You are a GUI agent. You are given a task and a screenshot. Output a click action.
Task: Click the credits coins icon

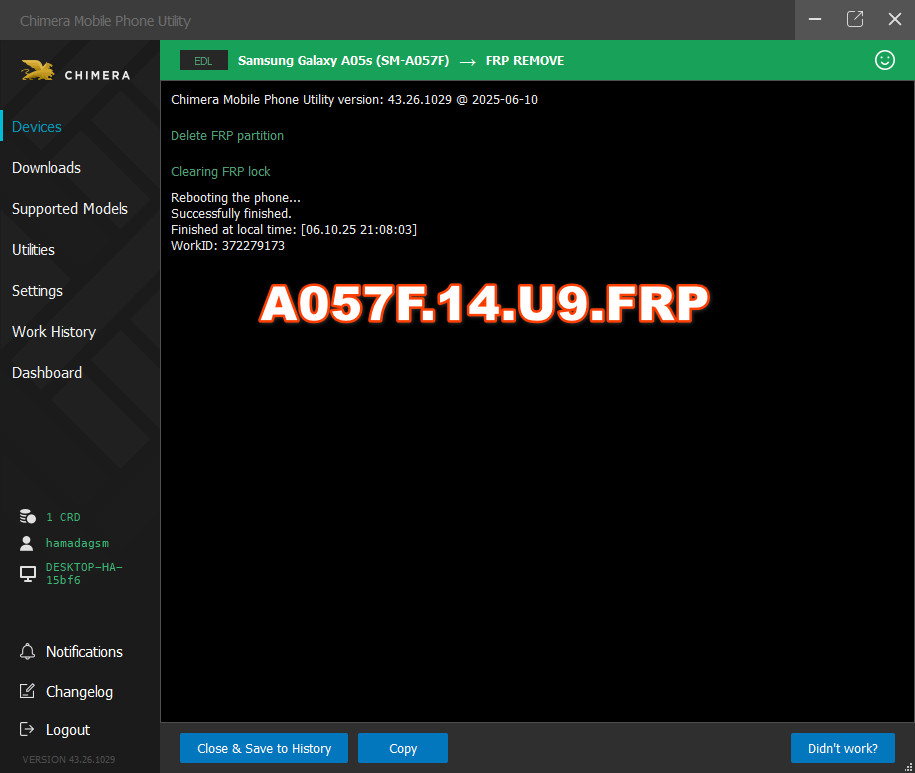[x=27, y=516]
